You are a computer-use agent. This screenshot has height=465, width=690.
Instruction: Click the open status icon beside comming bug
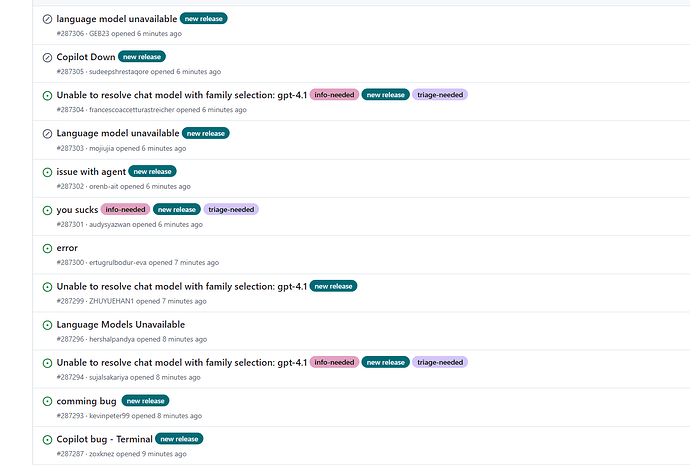[x=47, y=401]
